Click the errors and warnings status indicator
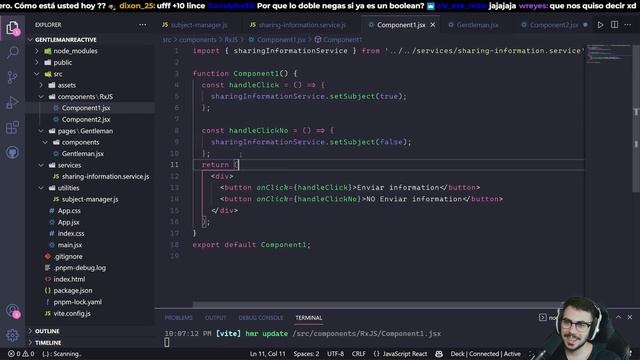Image resolution: width=640 pixels, height=360 pixels. coord(21,354)
